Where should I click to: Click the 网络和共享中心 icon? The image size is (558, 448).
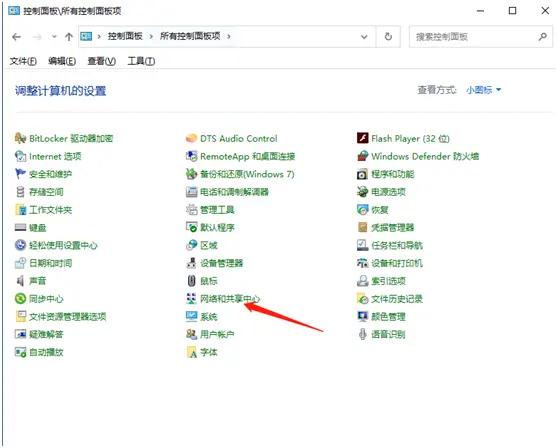[191, 298]
